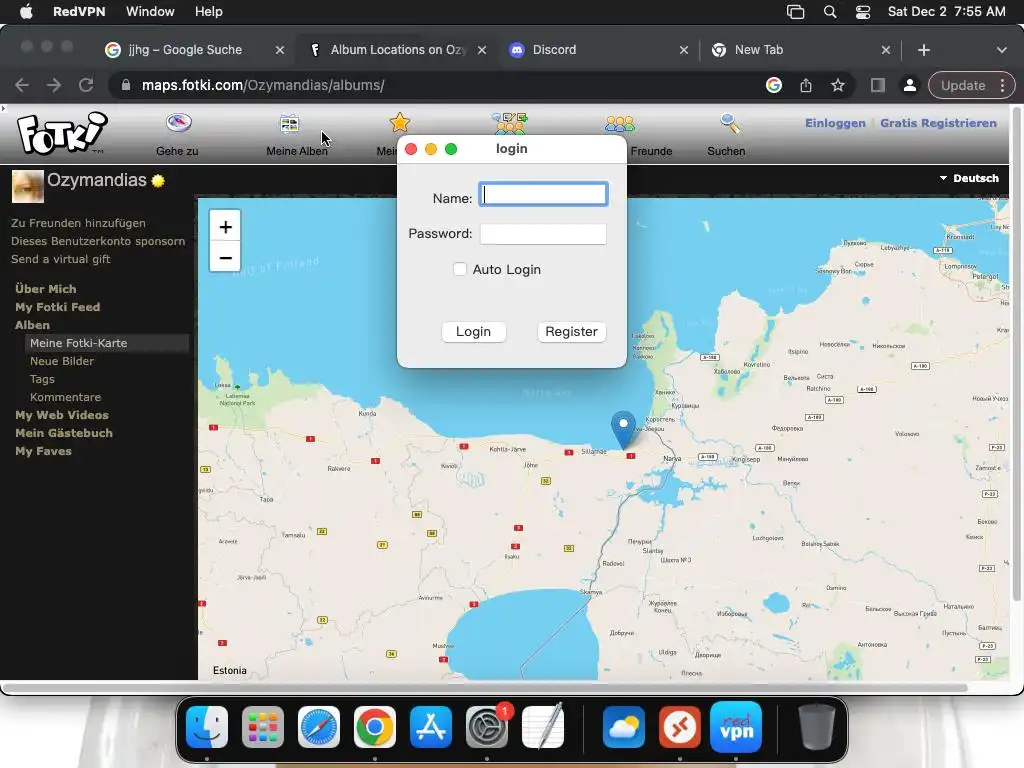Image resolution: width=1024 pixels, height=768 pixels.
Task: Open the Fotki logo home link
Action: click(x=61, y=134)
